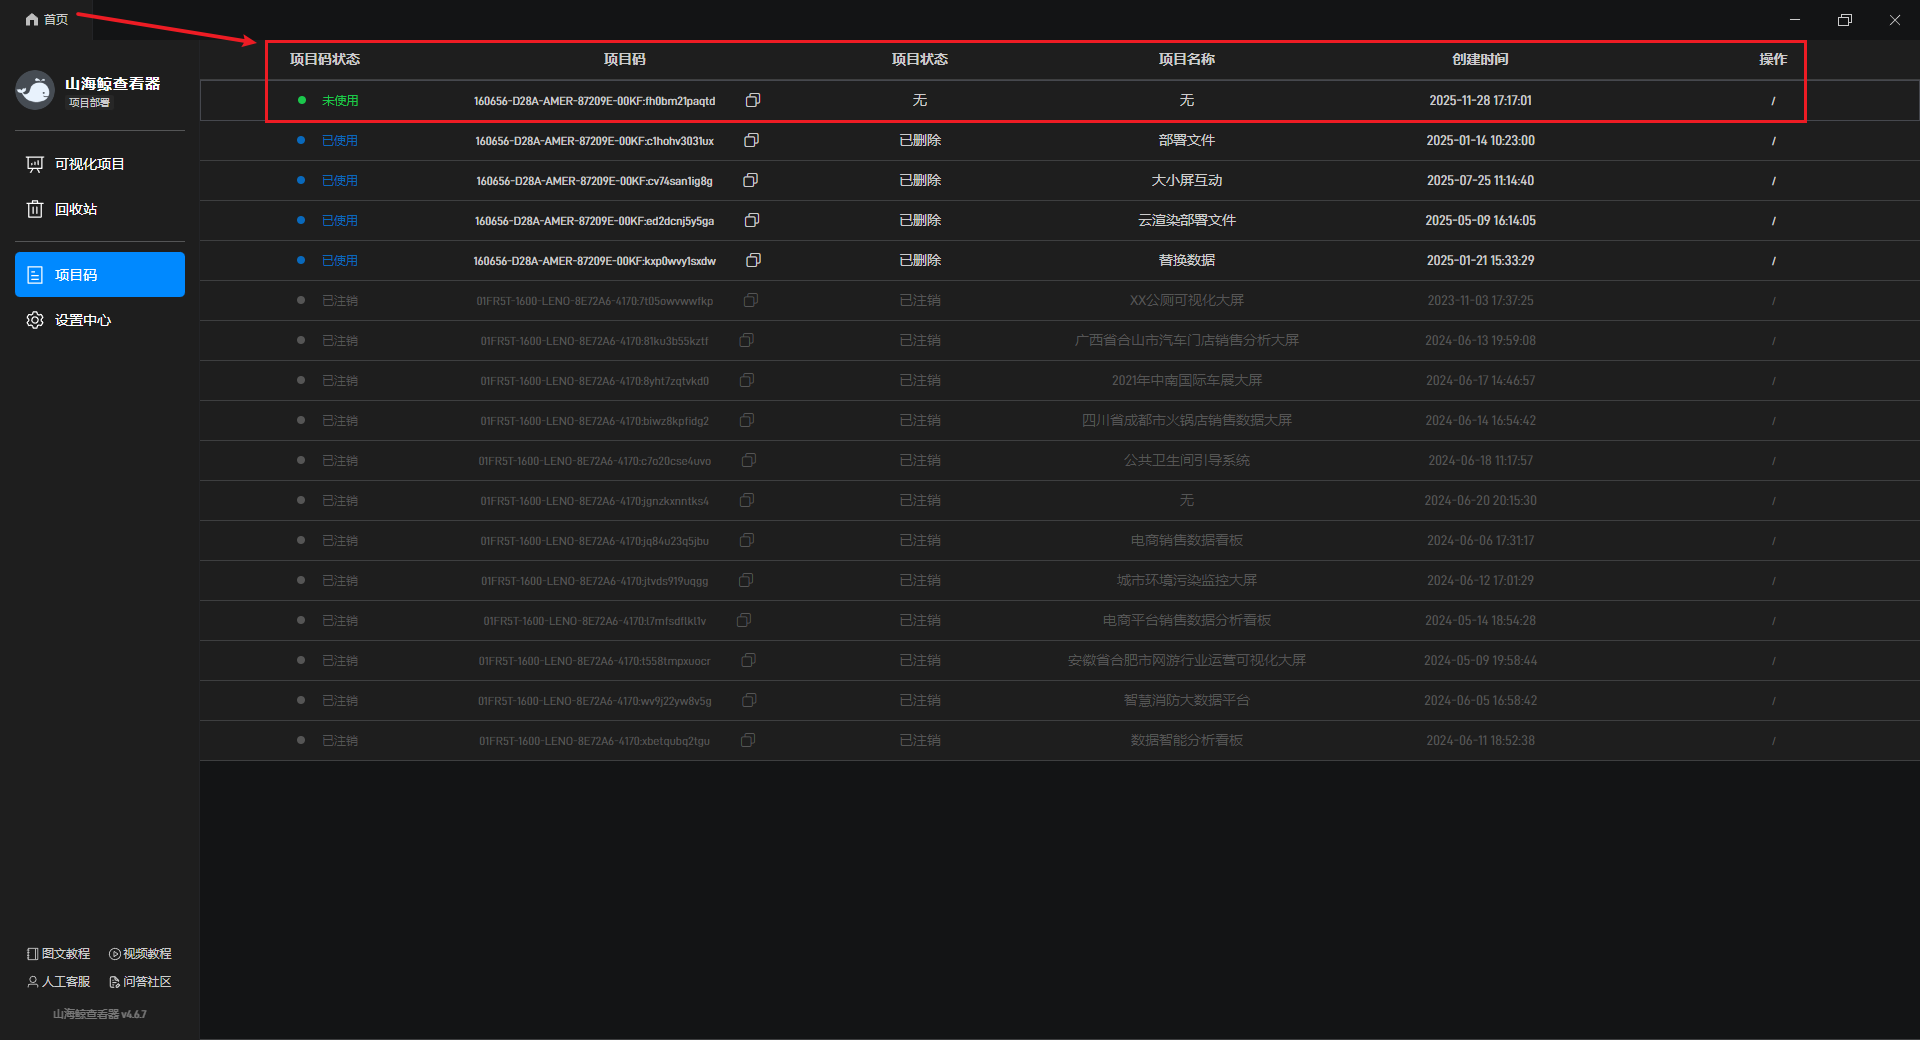Copy project code for 部署文件 row
1920x1040 pixels.
tap(751, 140)
